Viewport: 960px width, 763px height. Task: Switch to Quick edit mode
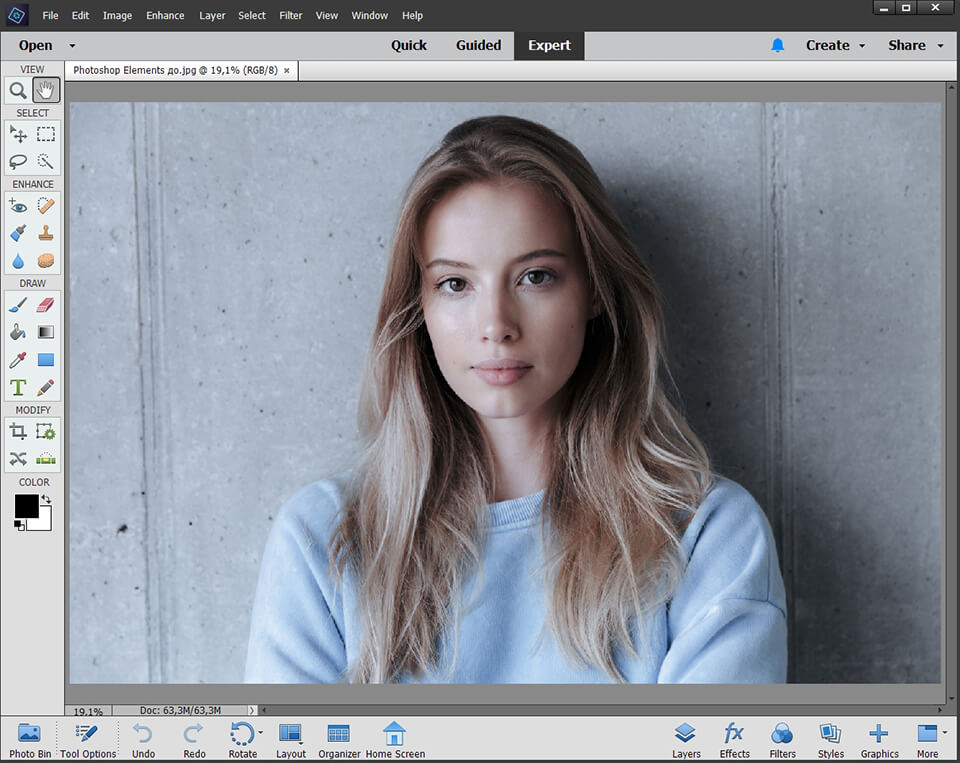pos(409,45)
